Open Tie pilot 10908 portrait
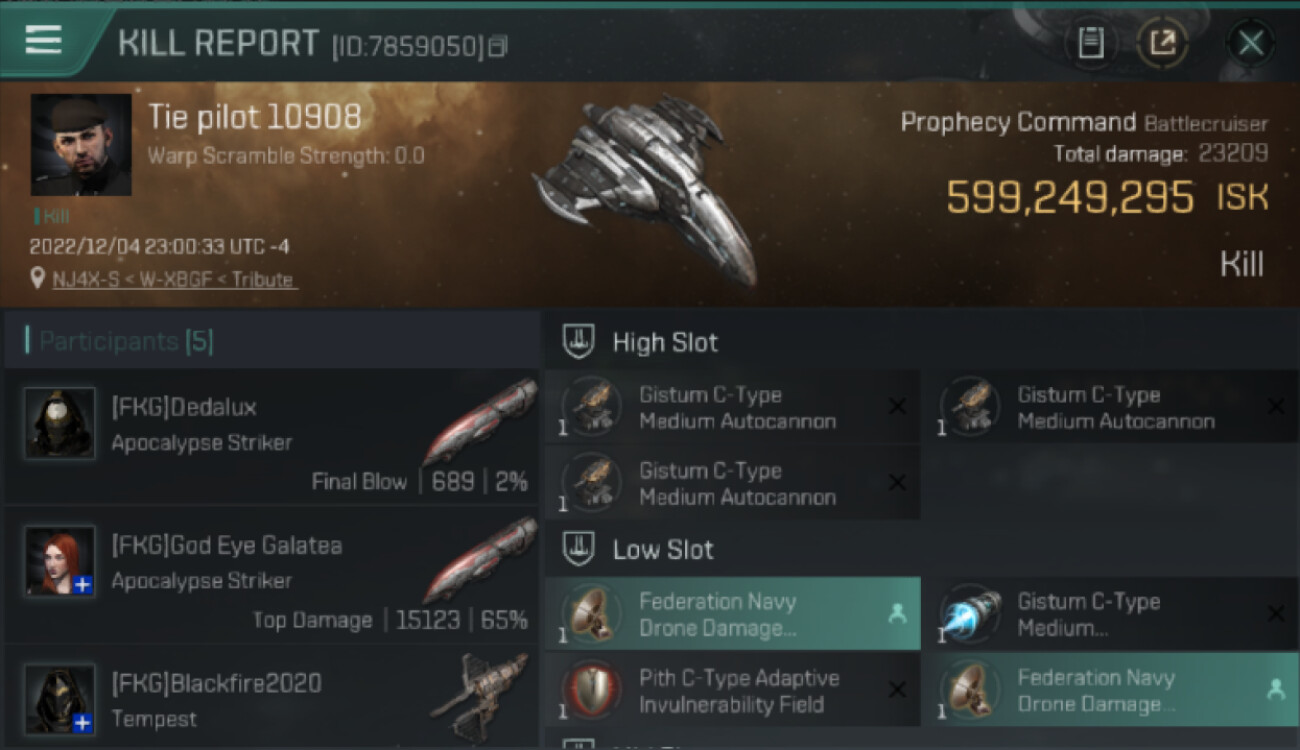Viewport: 1300px width, 750px height. (x=81, y=145)
